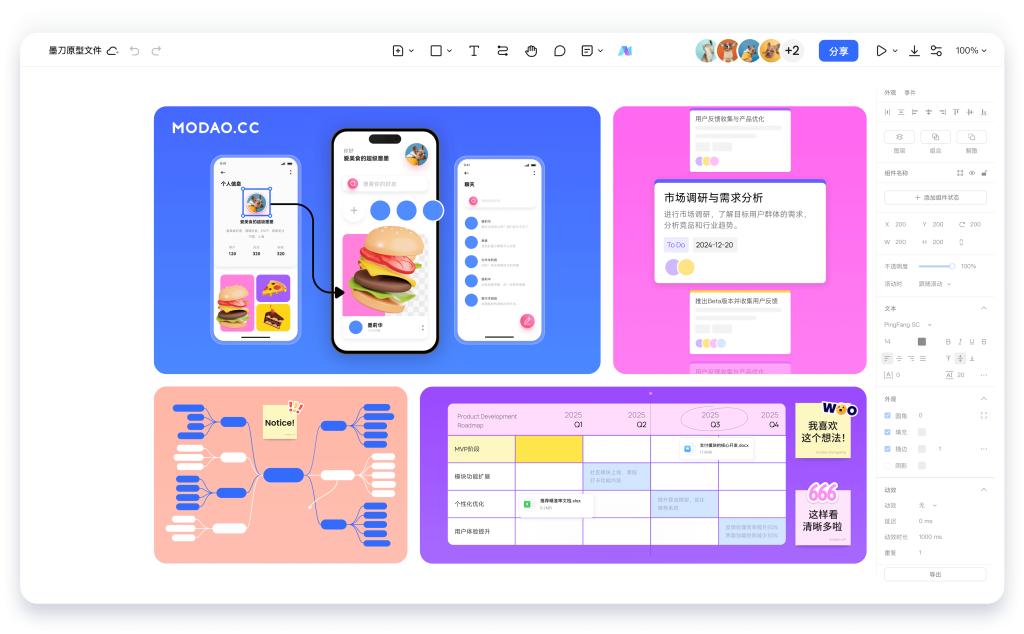This screenshot has width=1024, height=634.
Task: Enable the 阴影 shadow checkbox
Action: coord(888,465)
